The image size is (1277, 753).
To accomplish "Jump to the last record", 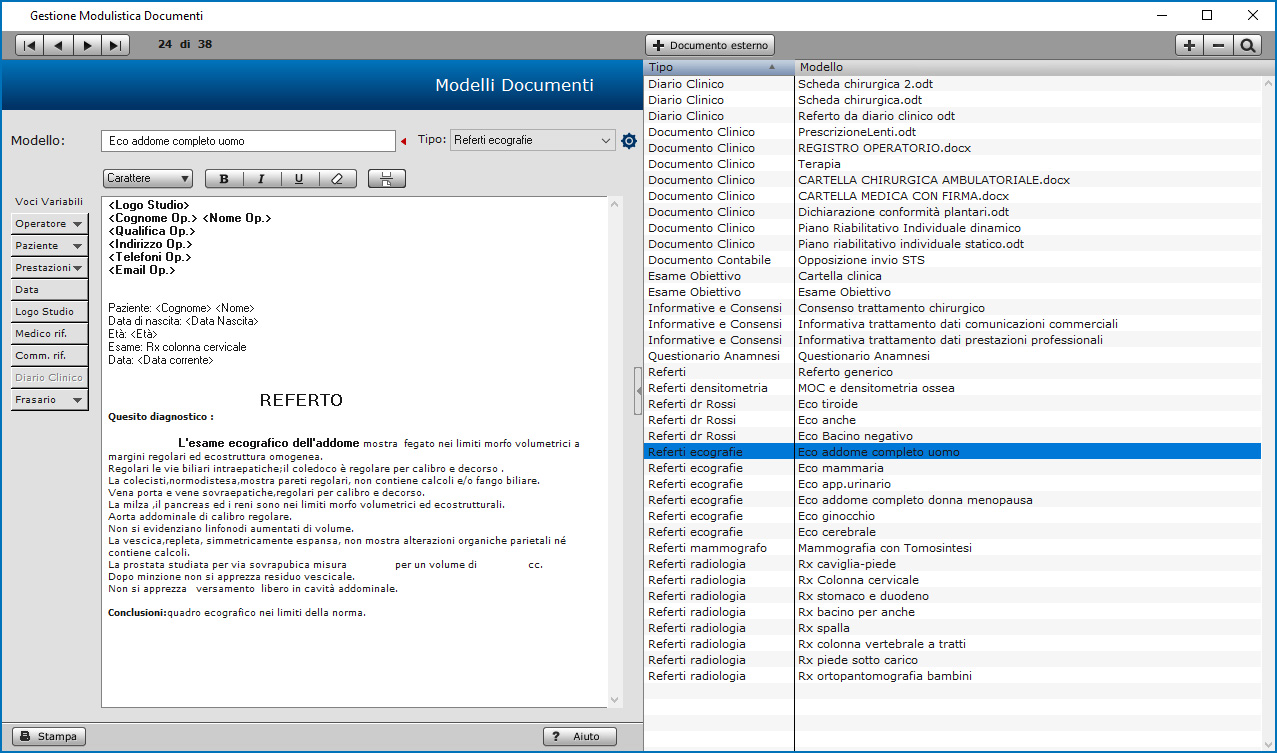I will [x=115, y=45].
